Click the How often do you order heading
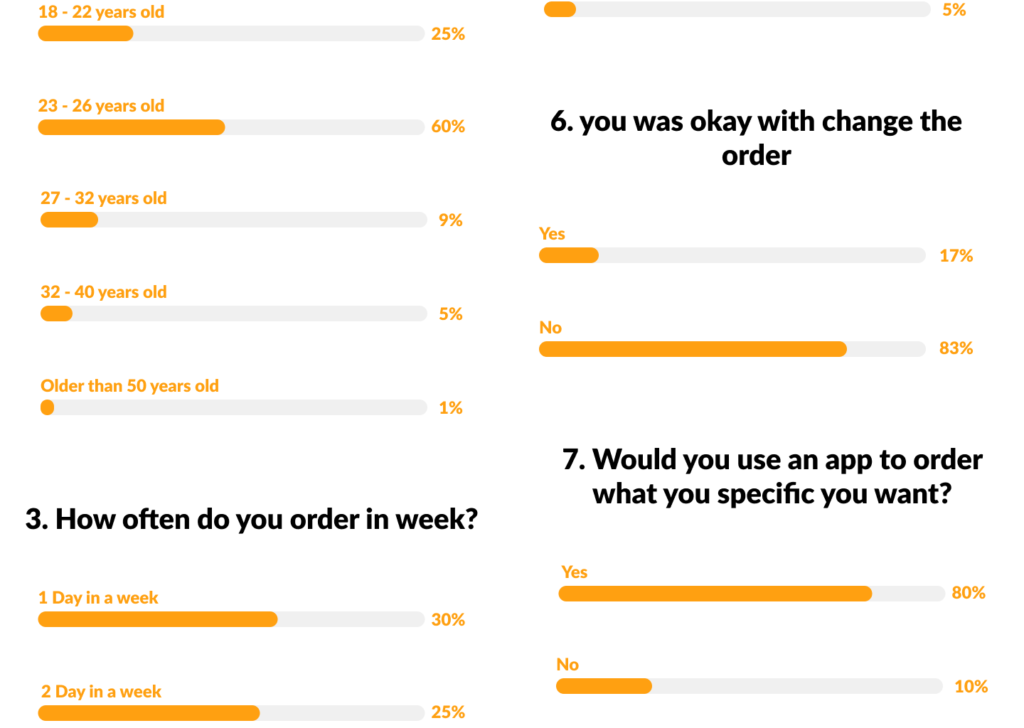The image size is (1024, 728). coord(250,519)
